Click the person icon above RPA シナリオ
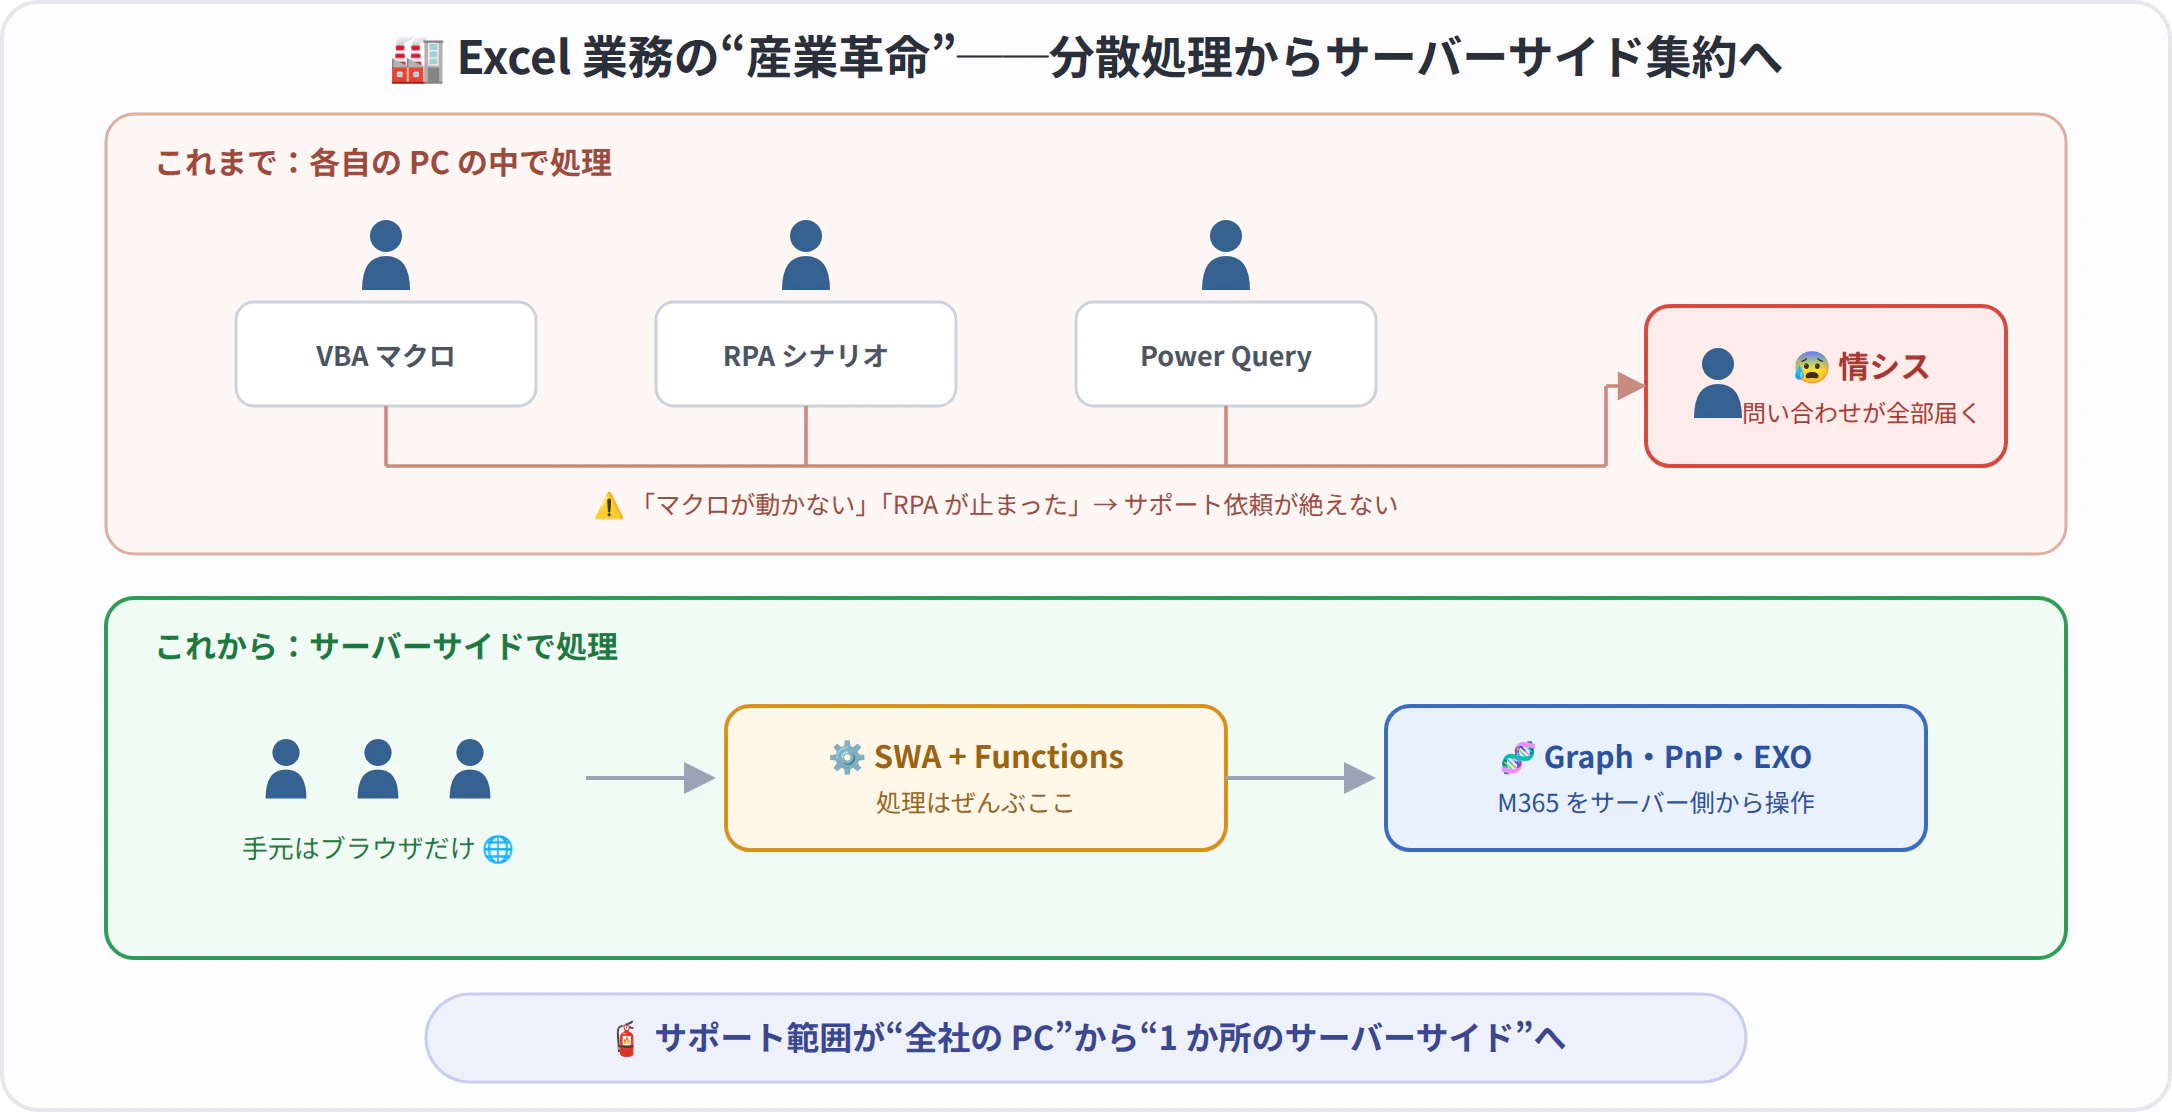The width and height of the screenshot is (2172, 1112). point(806,255)
